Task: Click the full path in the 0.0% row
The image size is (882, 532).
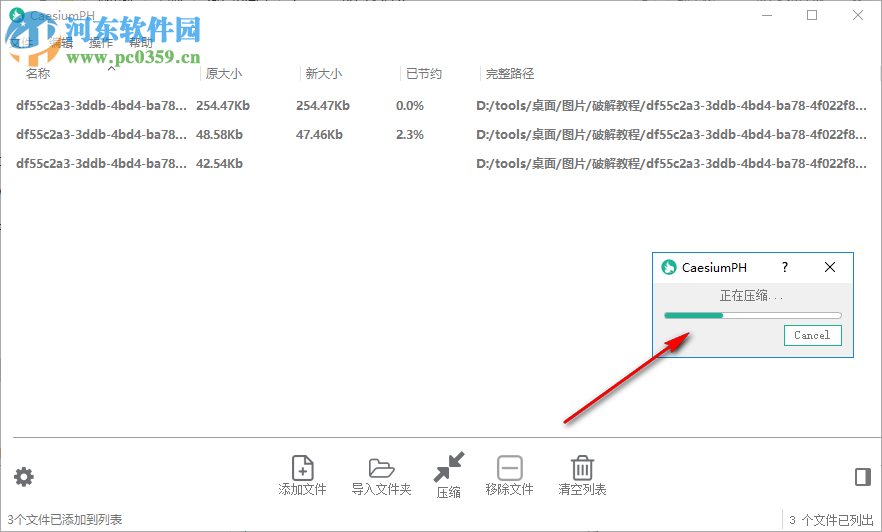Action: (671, 105)
